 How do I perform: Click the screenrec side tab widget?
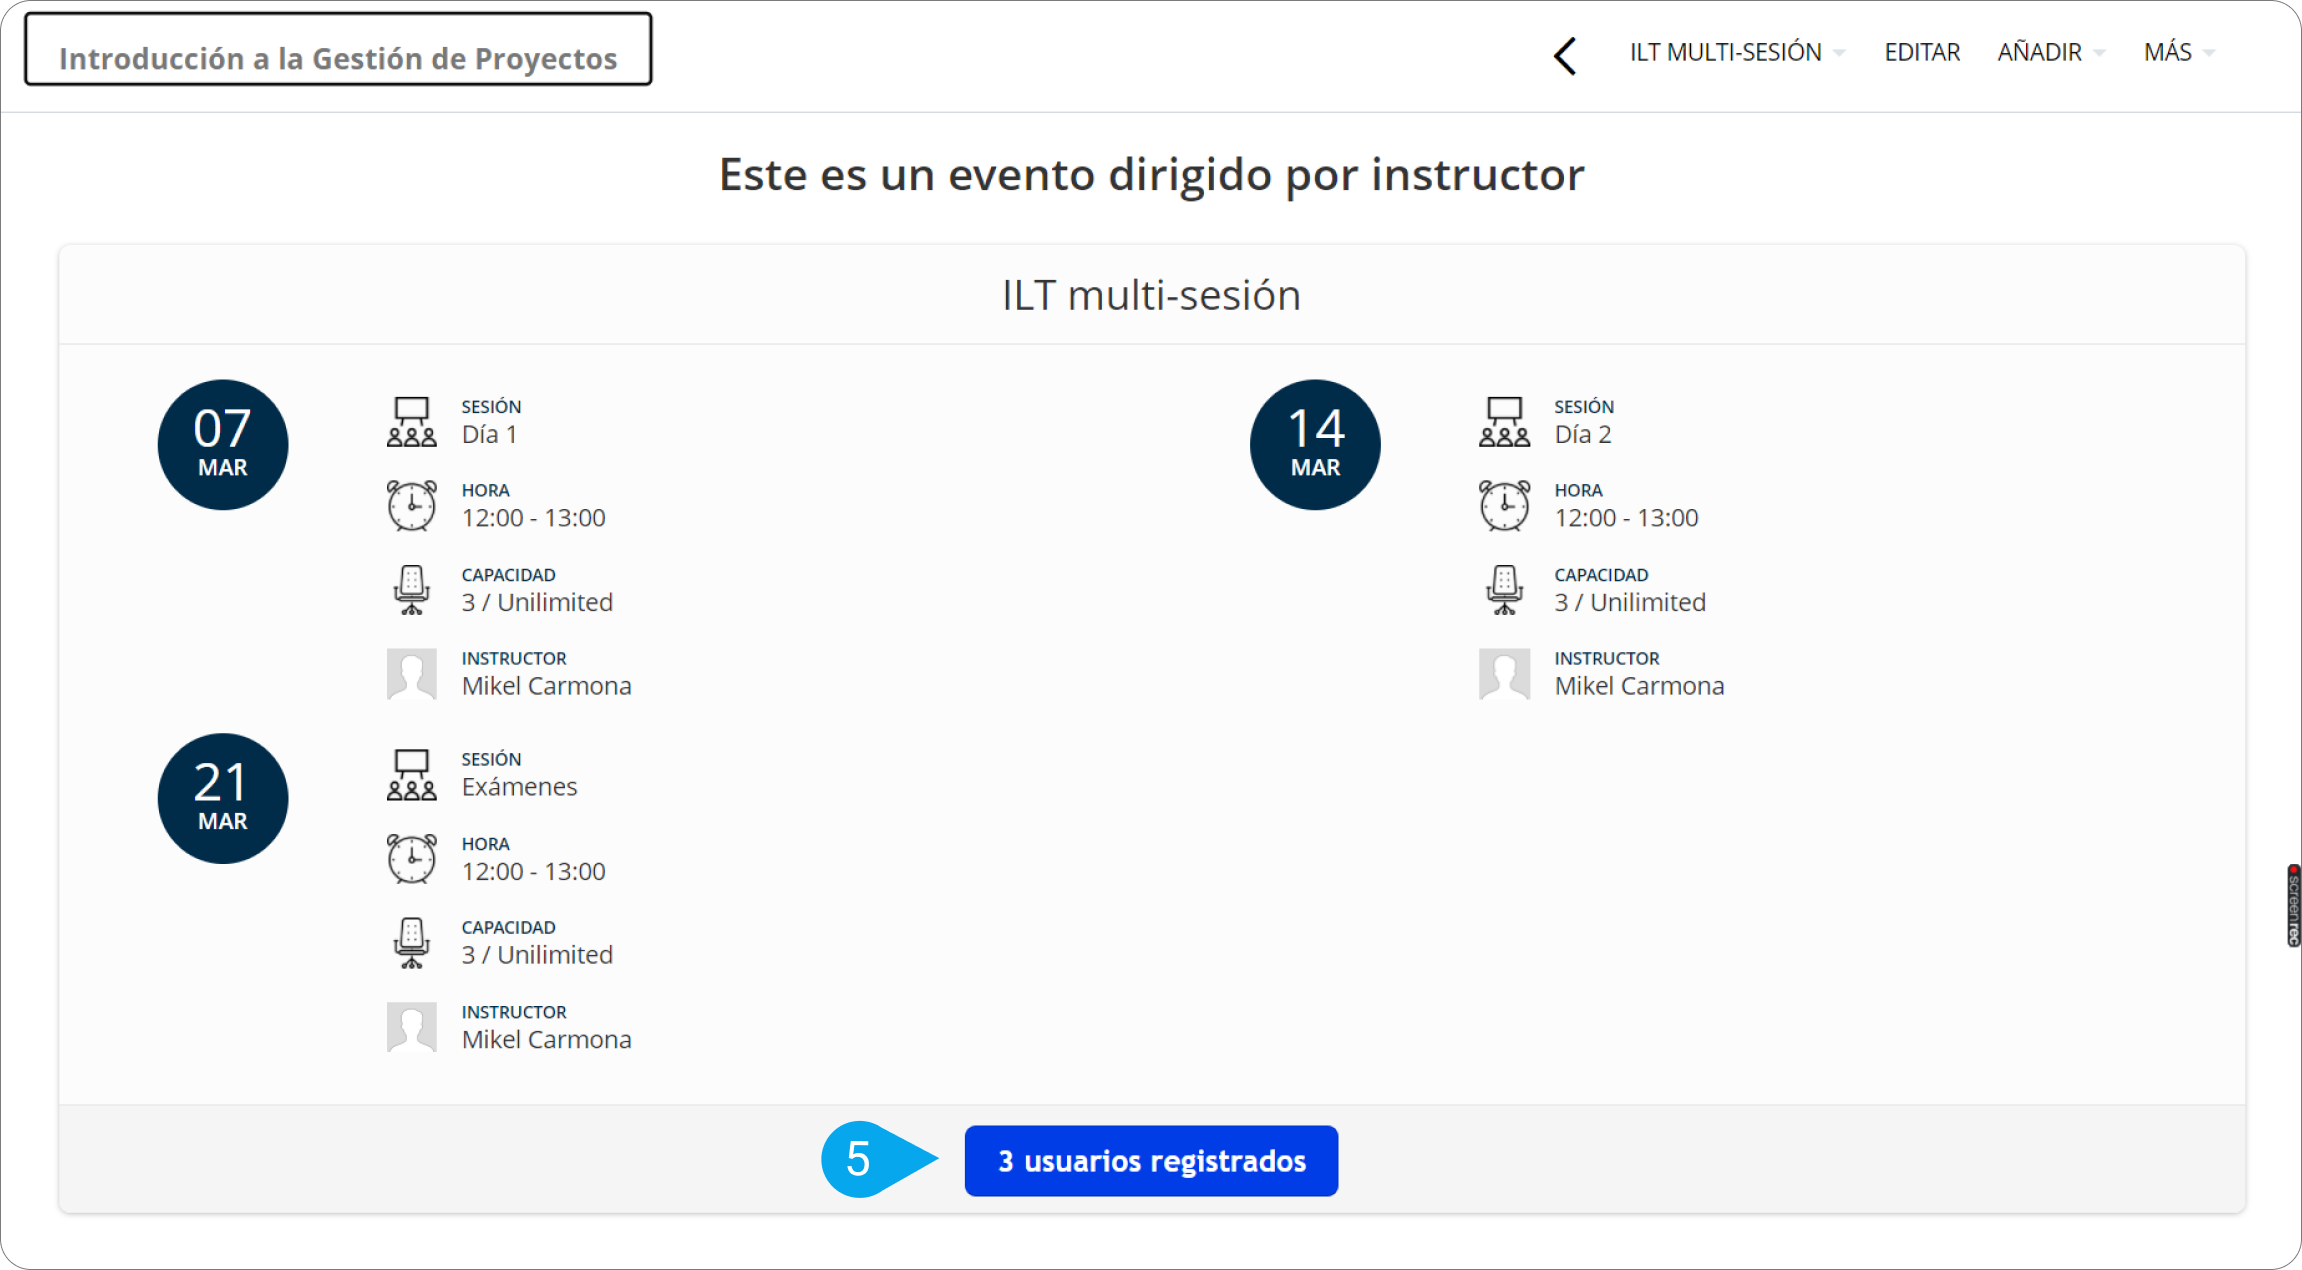coord(2293,905)
